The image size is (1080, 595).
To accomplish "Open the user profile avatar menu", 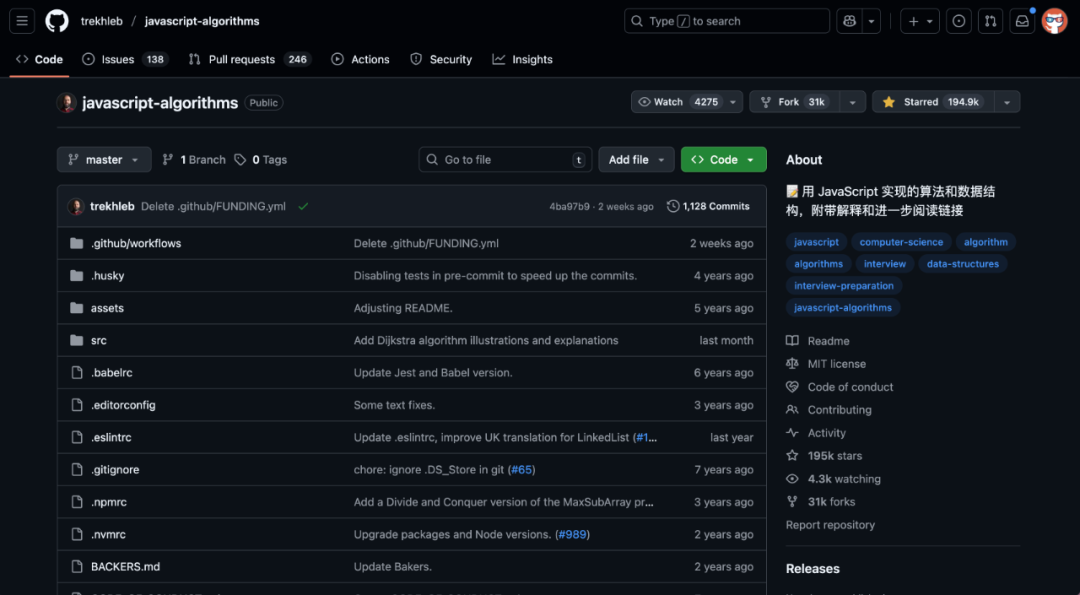I will click(x=1055, y=21).
